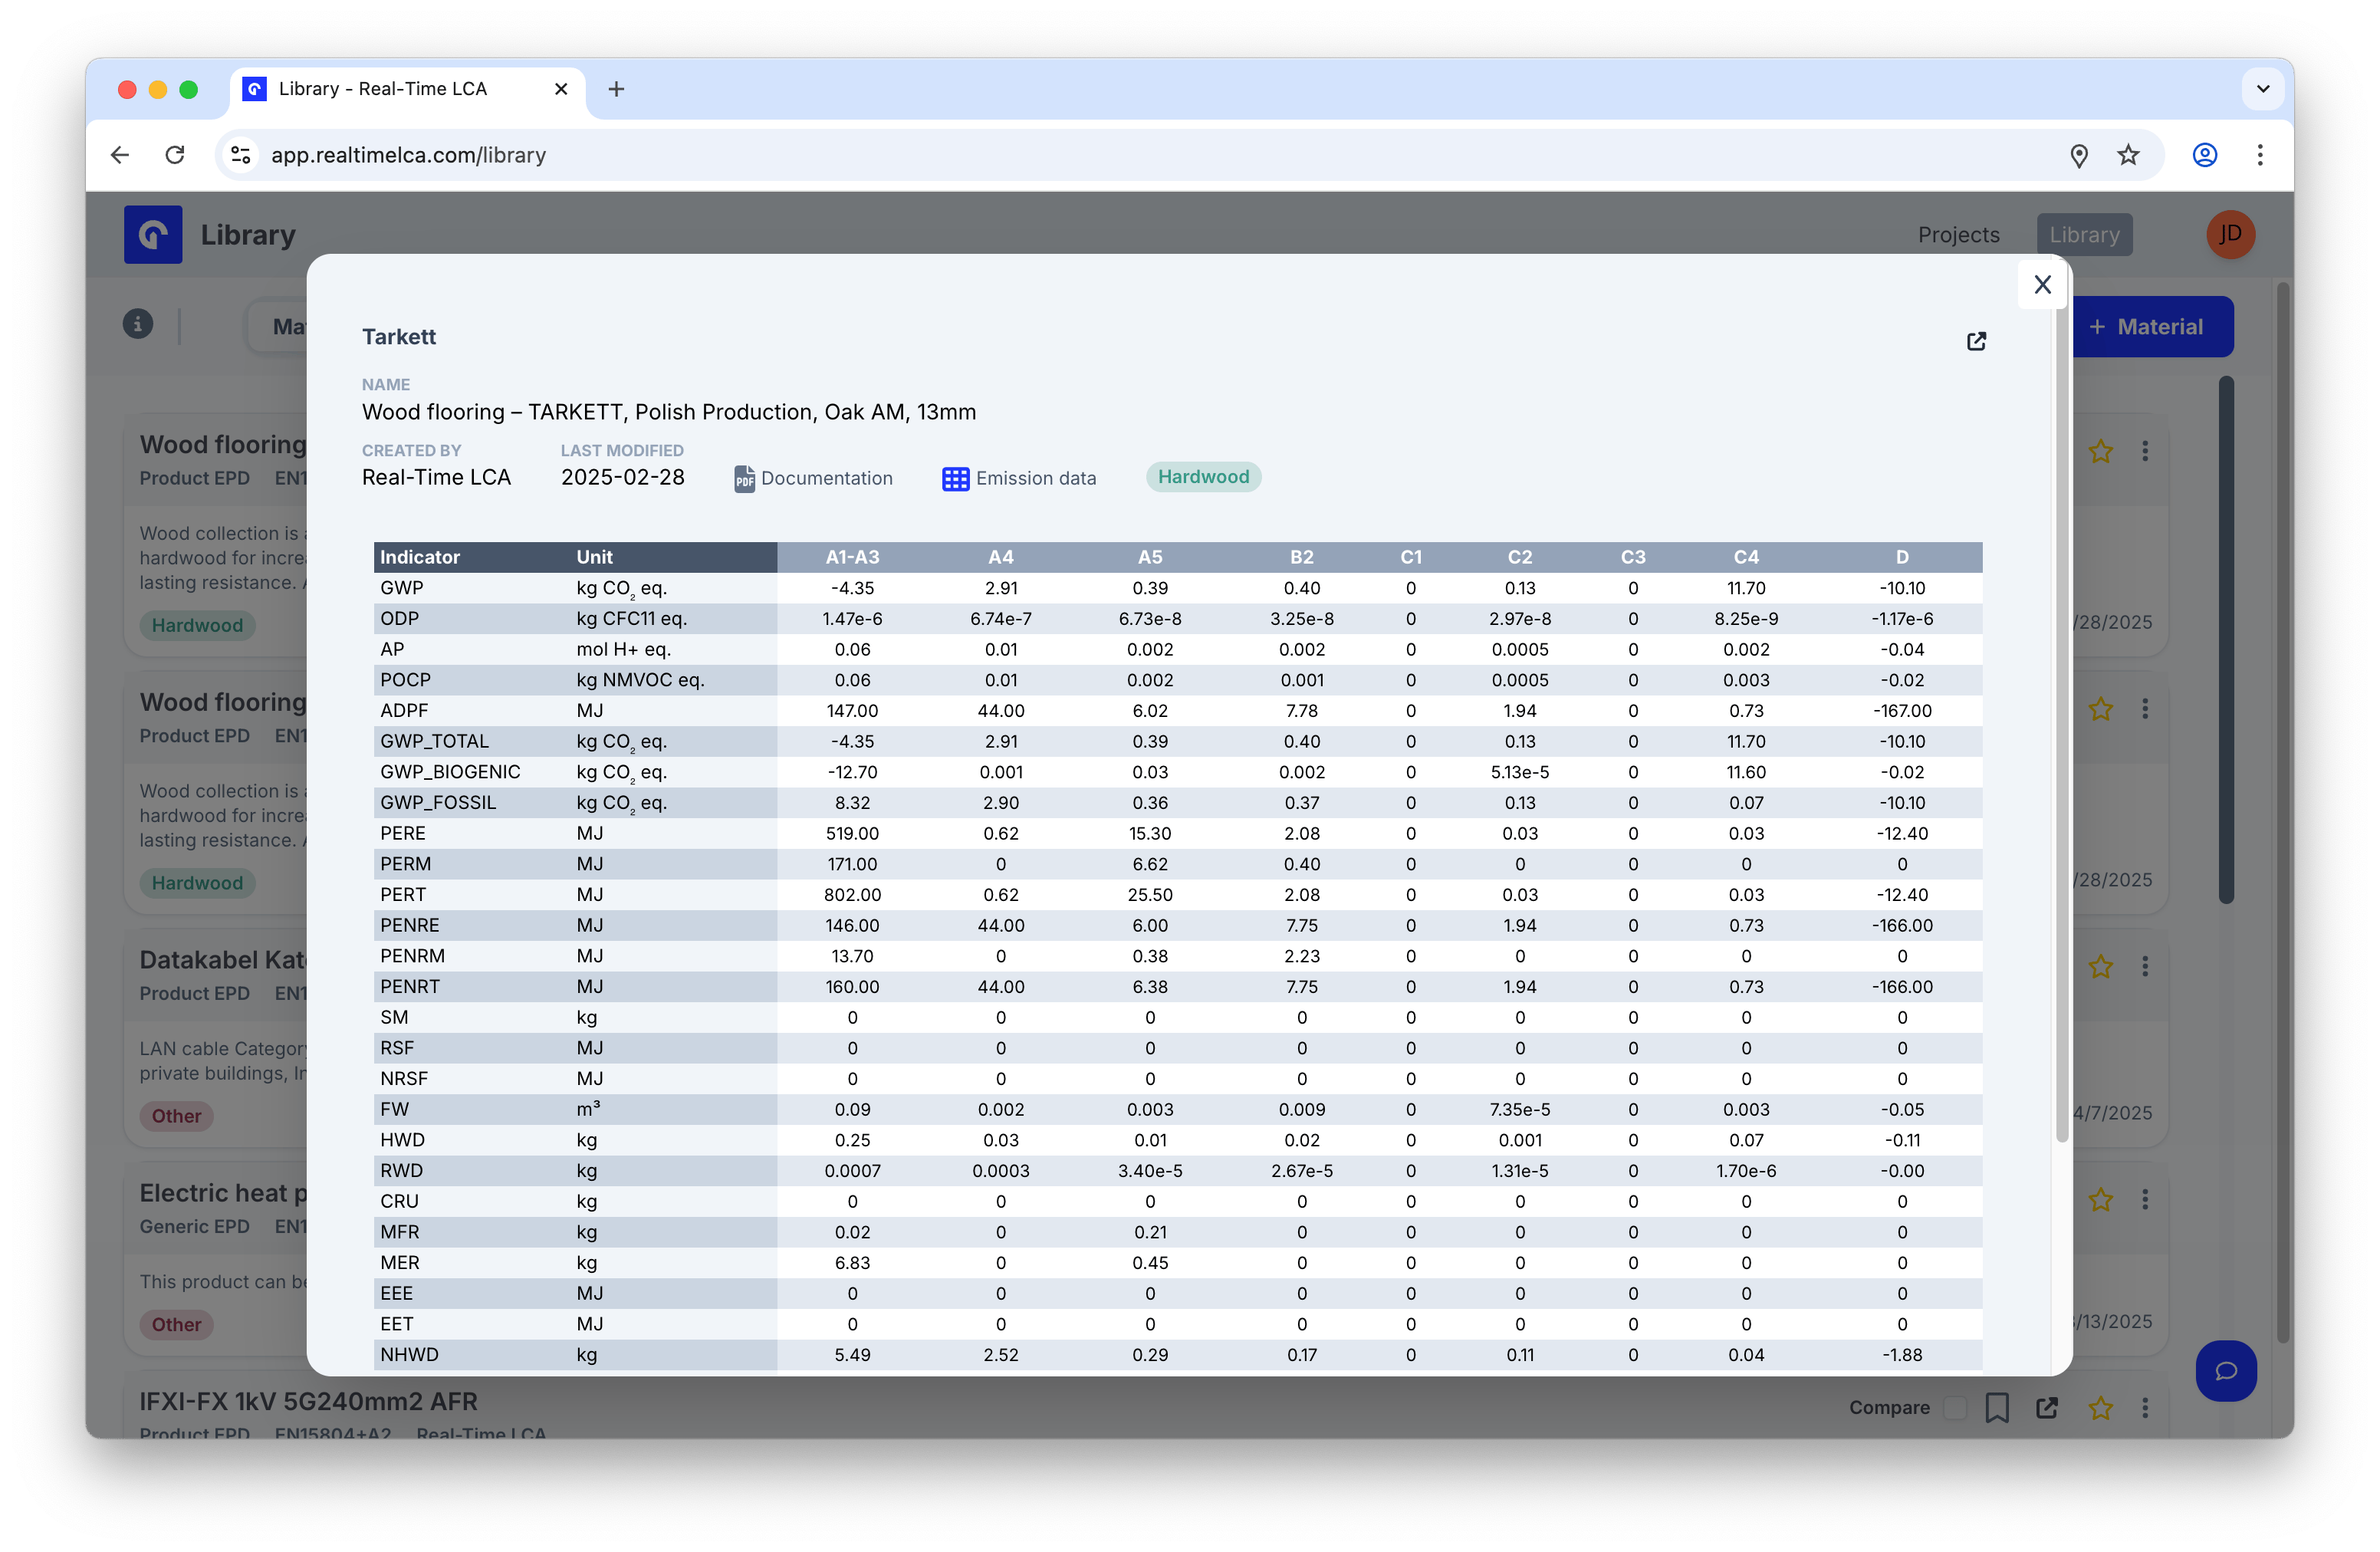Star the second Wood flooring card
2380x1552 pixels.
click(2100, 709)
